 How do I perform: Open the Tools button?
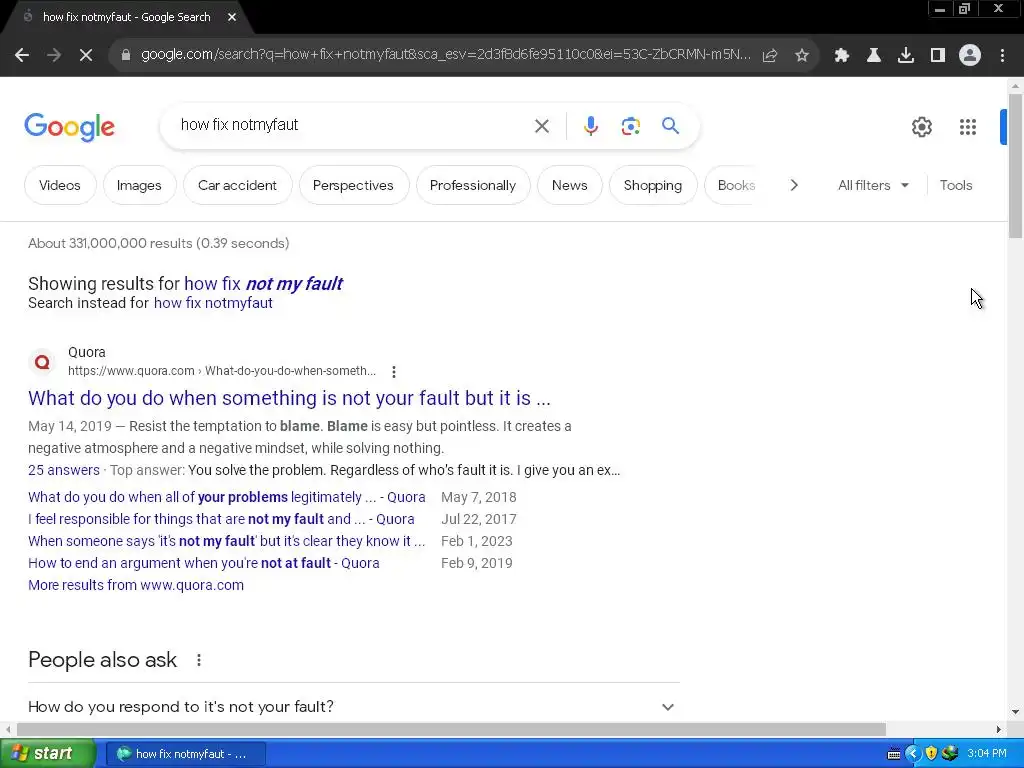coord(956,185)
